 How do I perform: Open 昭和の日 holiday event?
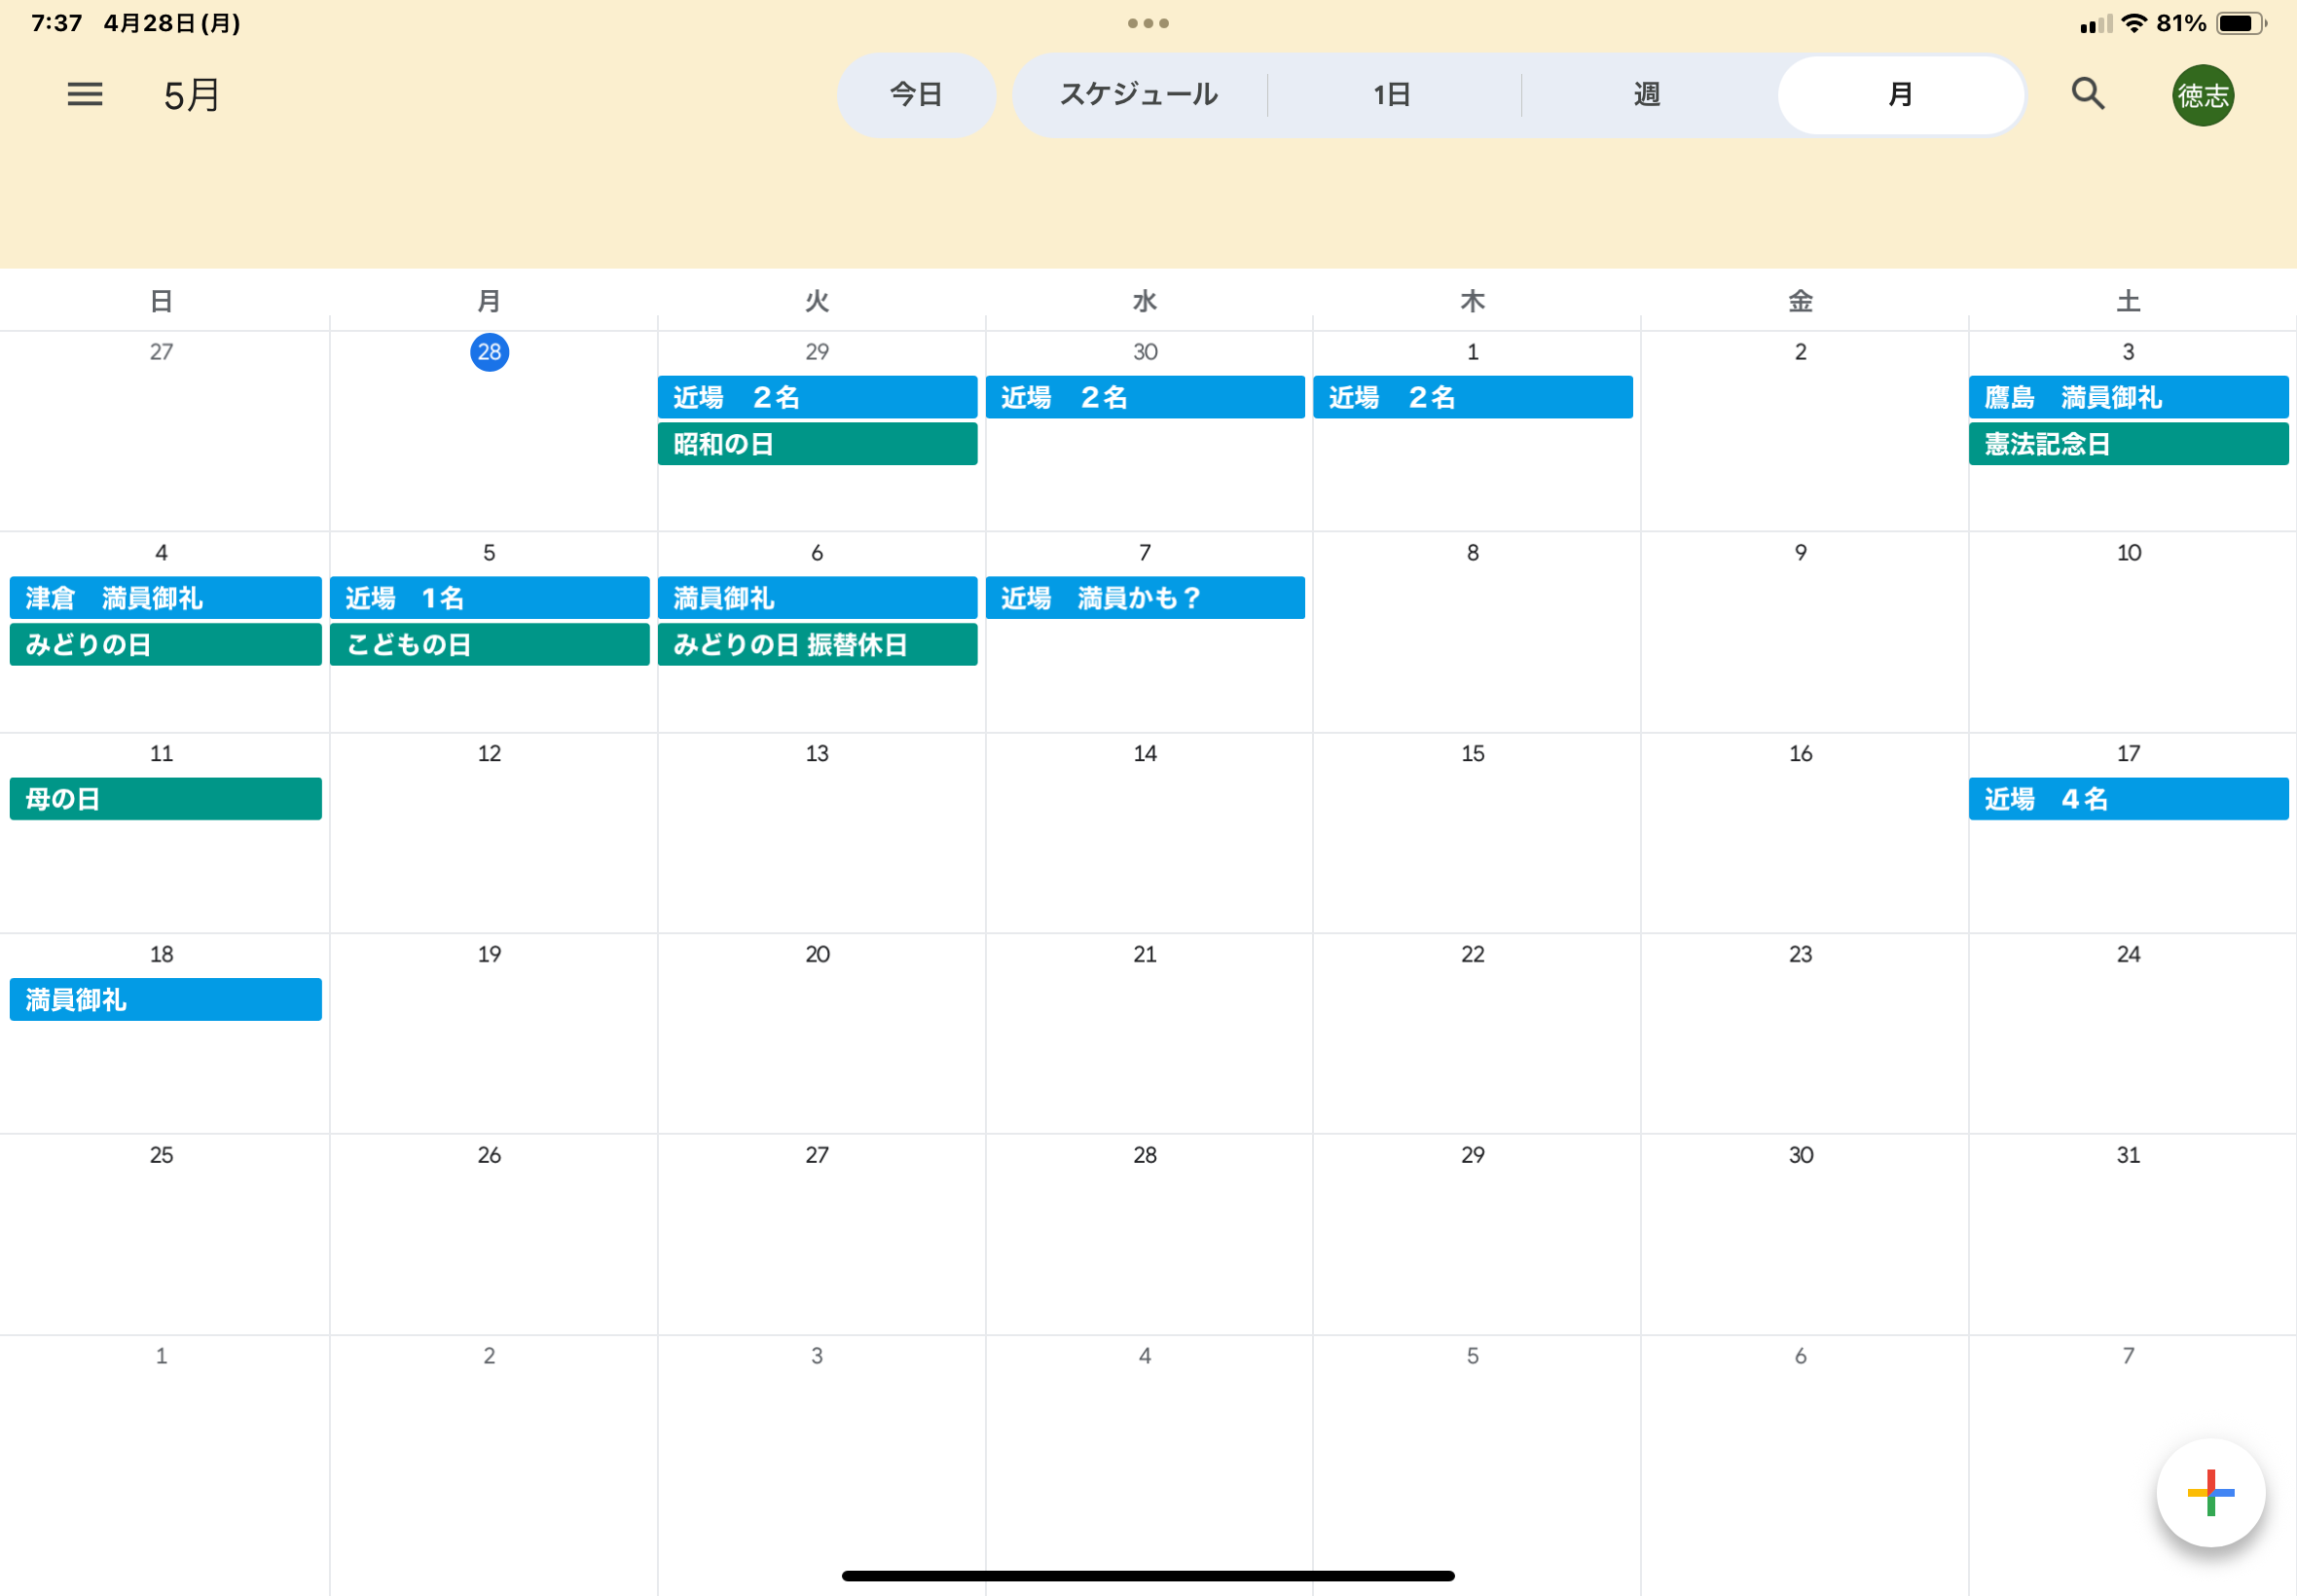pos(817,444)
